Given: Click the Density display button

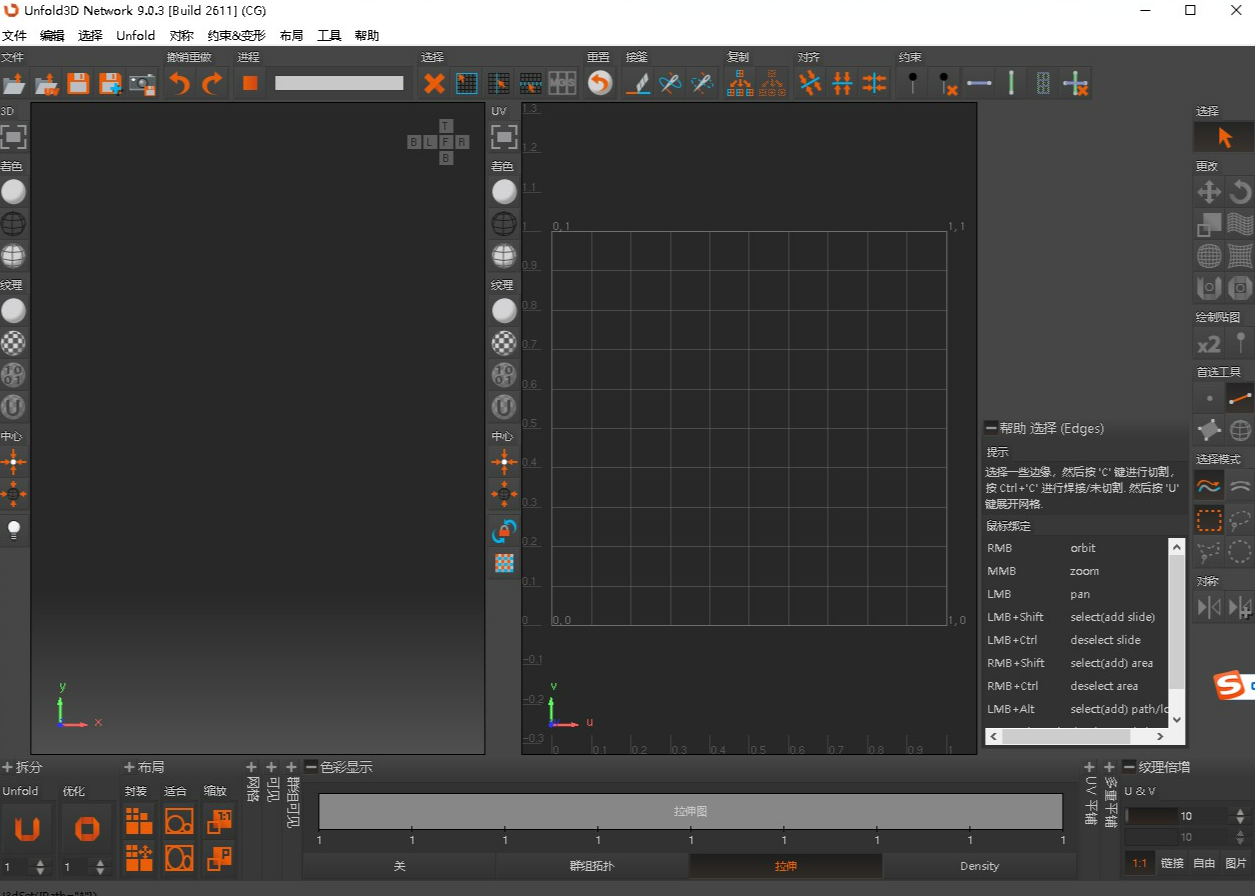Looking at the screenshot, I should [979, 866].
